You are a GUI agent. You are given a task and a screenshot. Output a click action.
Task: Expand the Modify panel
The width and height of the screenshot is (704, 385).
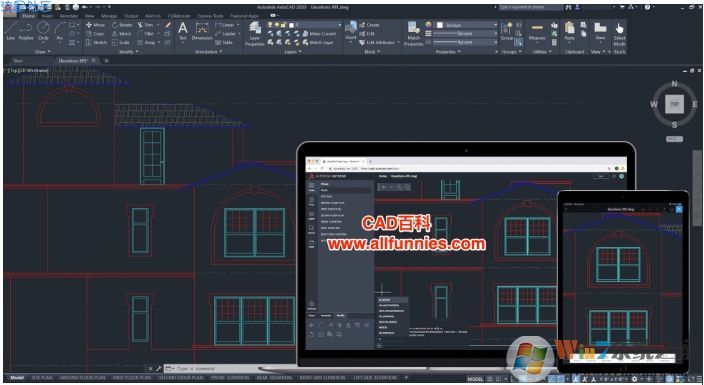pyautogui.click(x=129, y=52)
